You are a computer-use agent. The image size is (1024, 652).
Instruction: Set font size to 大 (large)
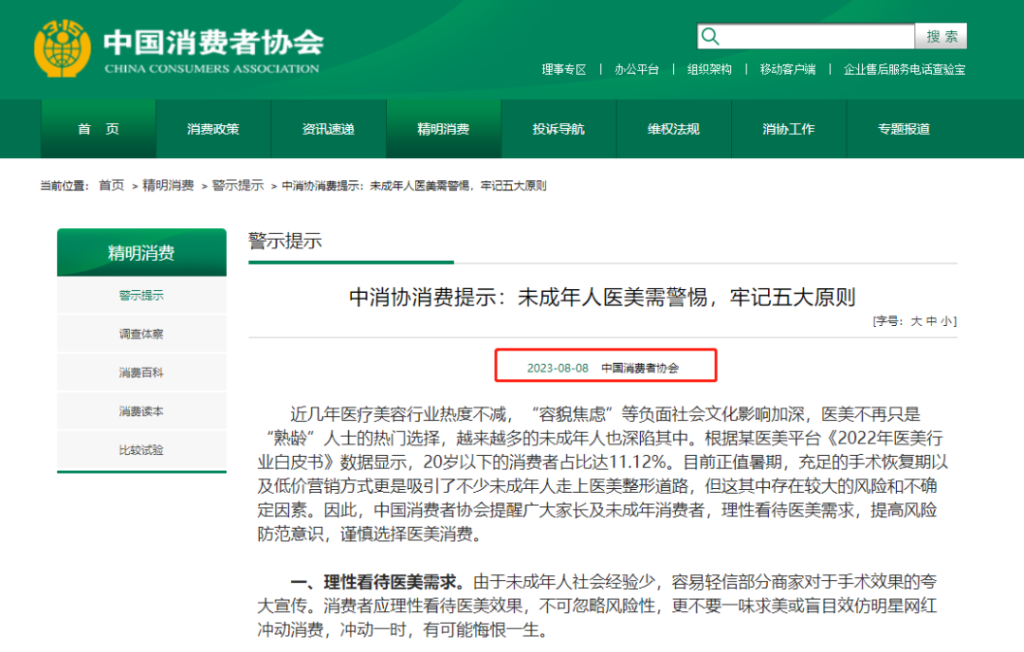[914, 321]
